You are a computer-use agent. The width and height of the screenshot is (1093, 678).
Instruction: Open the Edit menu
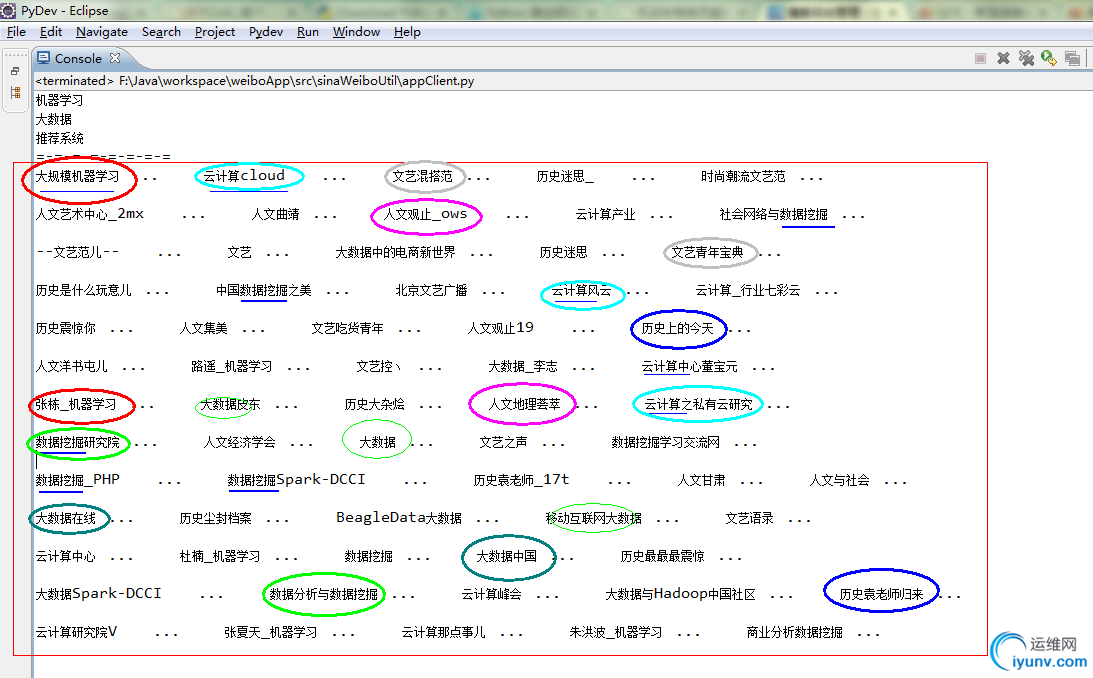point(51,32)
